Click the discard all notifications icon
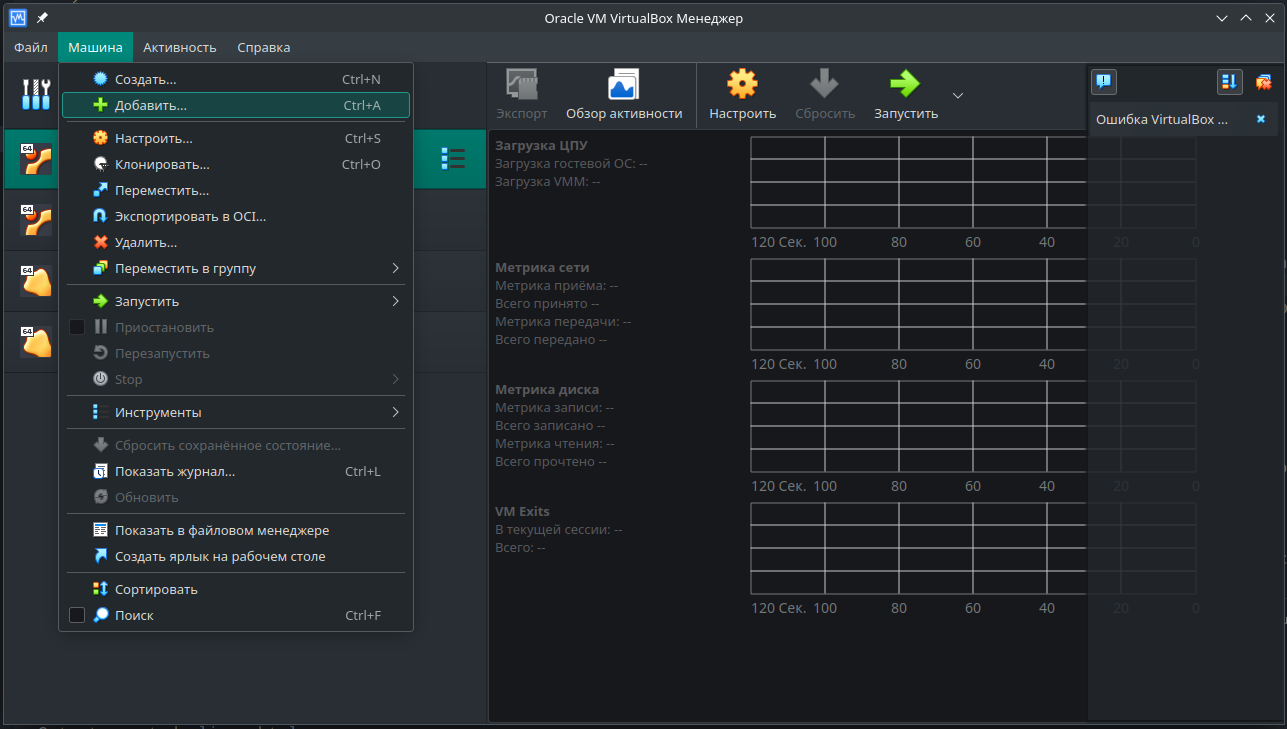Image resolution: width=1287 pixels, height=729 pixels. tap(1262, 81)
